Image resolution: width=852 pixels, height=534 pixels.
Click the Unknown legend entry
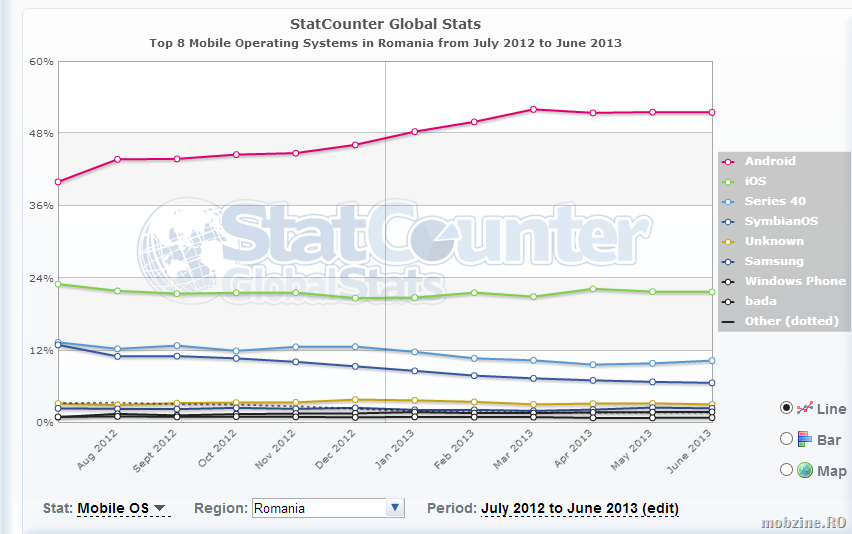[773, 241]
